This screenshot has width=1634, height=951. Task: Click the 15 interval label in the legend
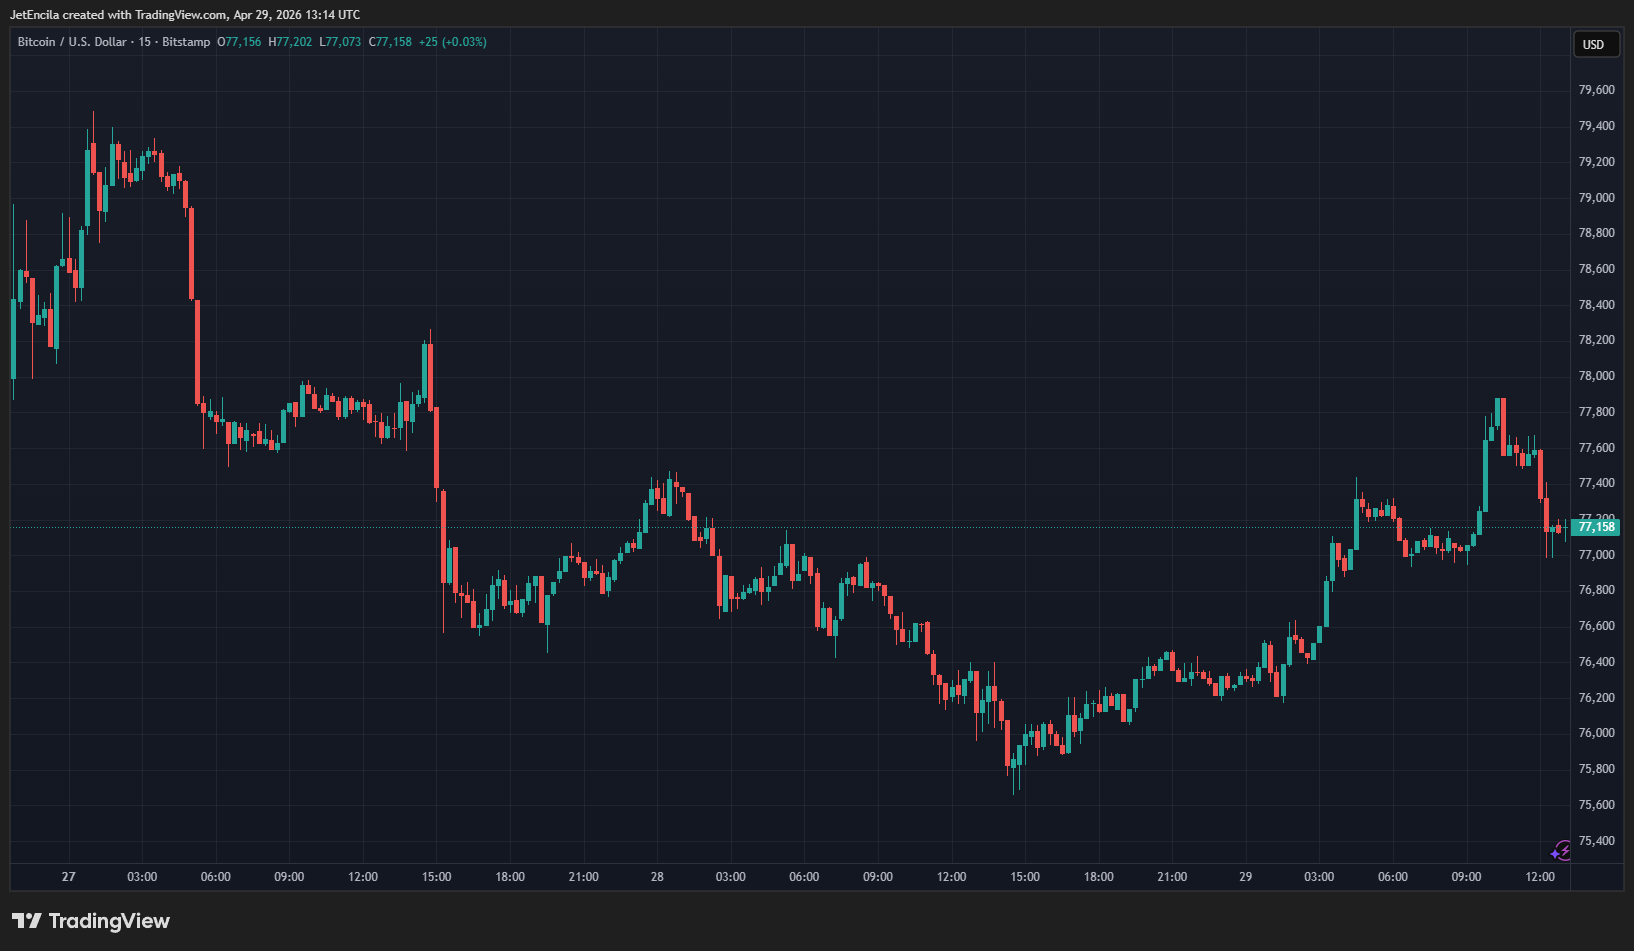click(x=145, y=42)
